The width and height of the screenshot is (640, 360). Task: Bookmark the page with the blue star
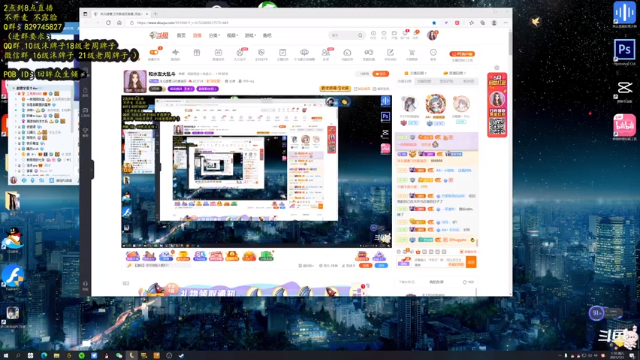coord(434,23)
